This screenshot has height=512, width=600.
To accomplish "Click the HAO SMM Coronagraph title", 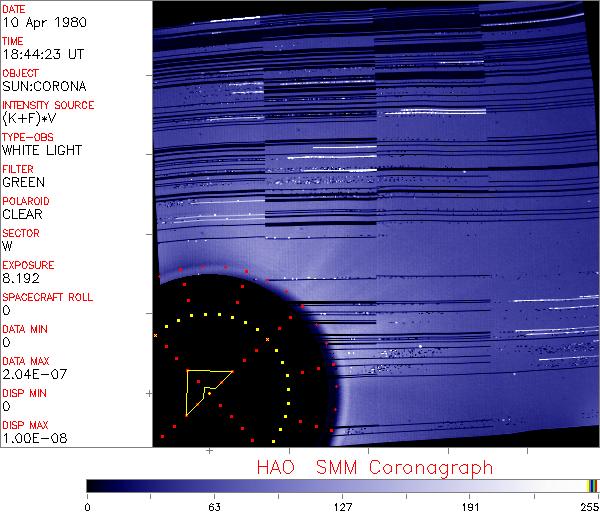I will pyautogui.click(x=375, y=467).
